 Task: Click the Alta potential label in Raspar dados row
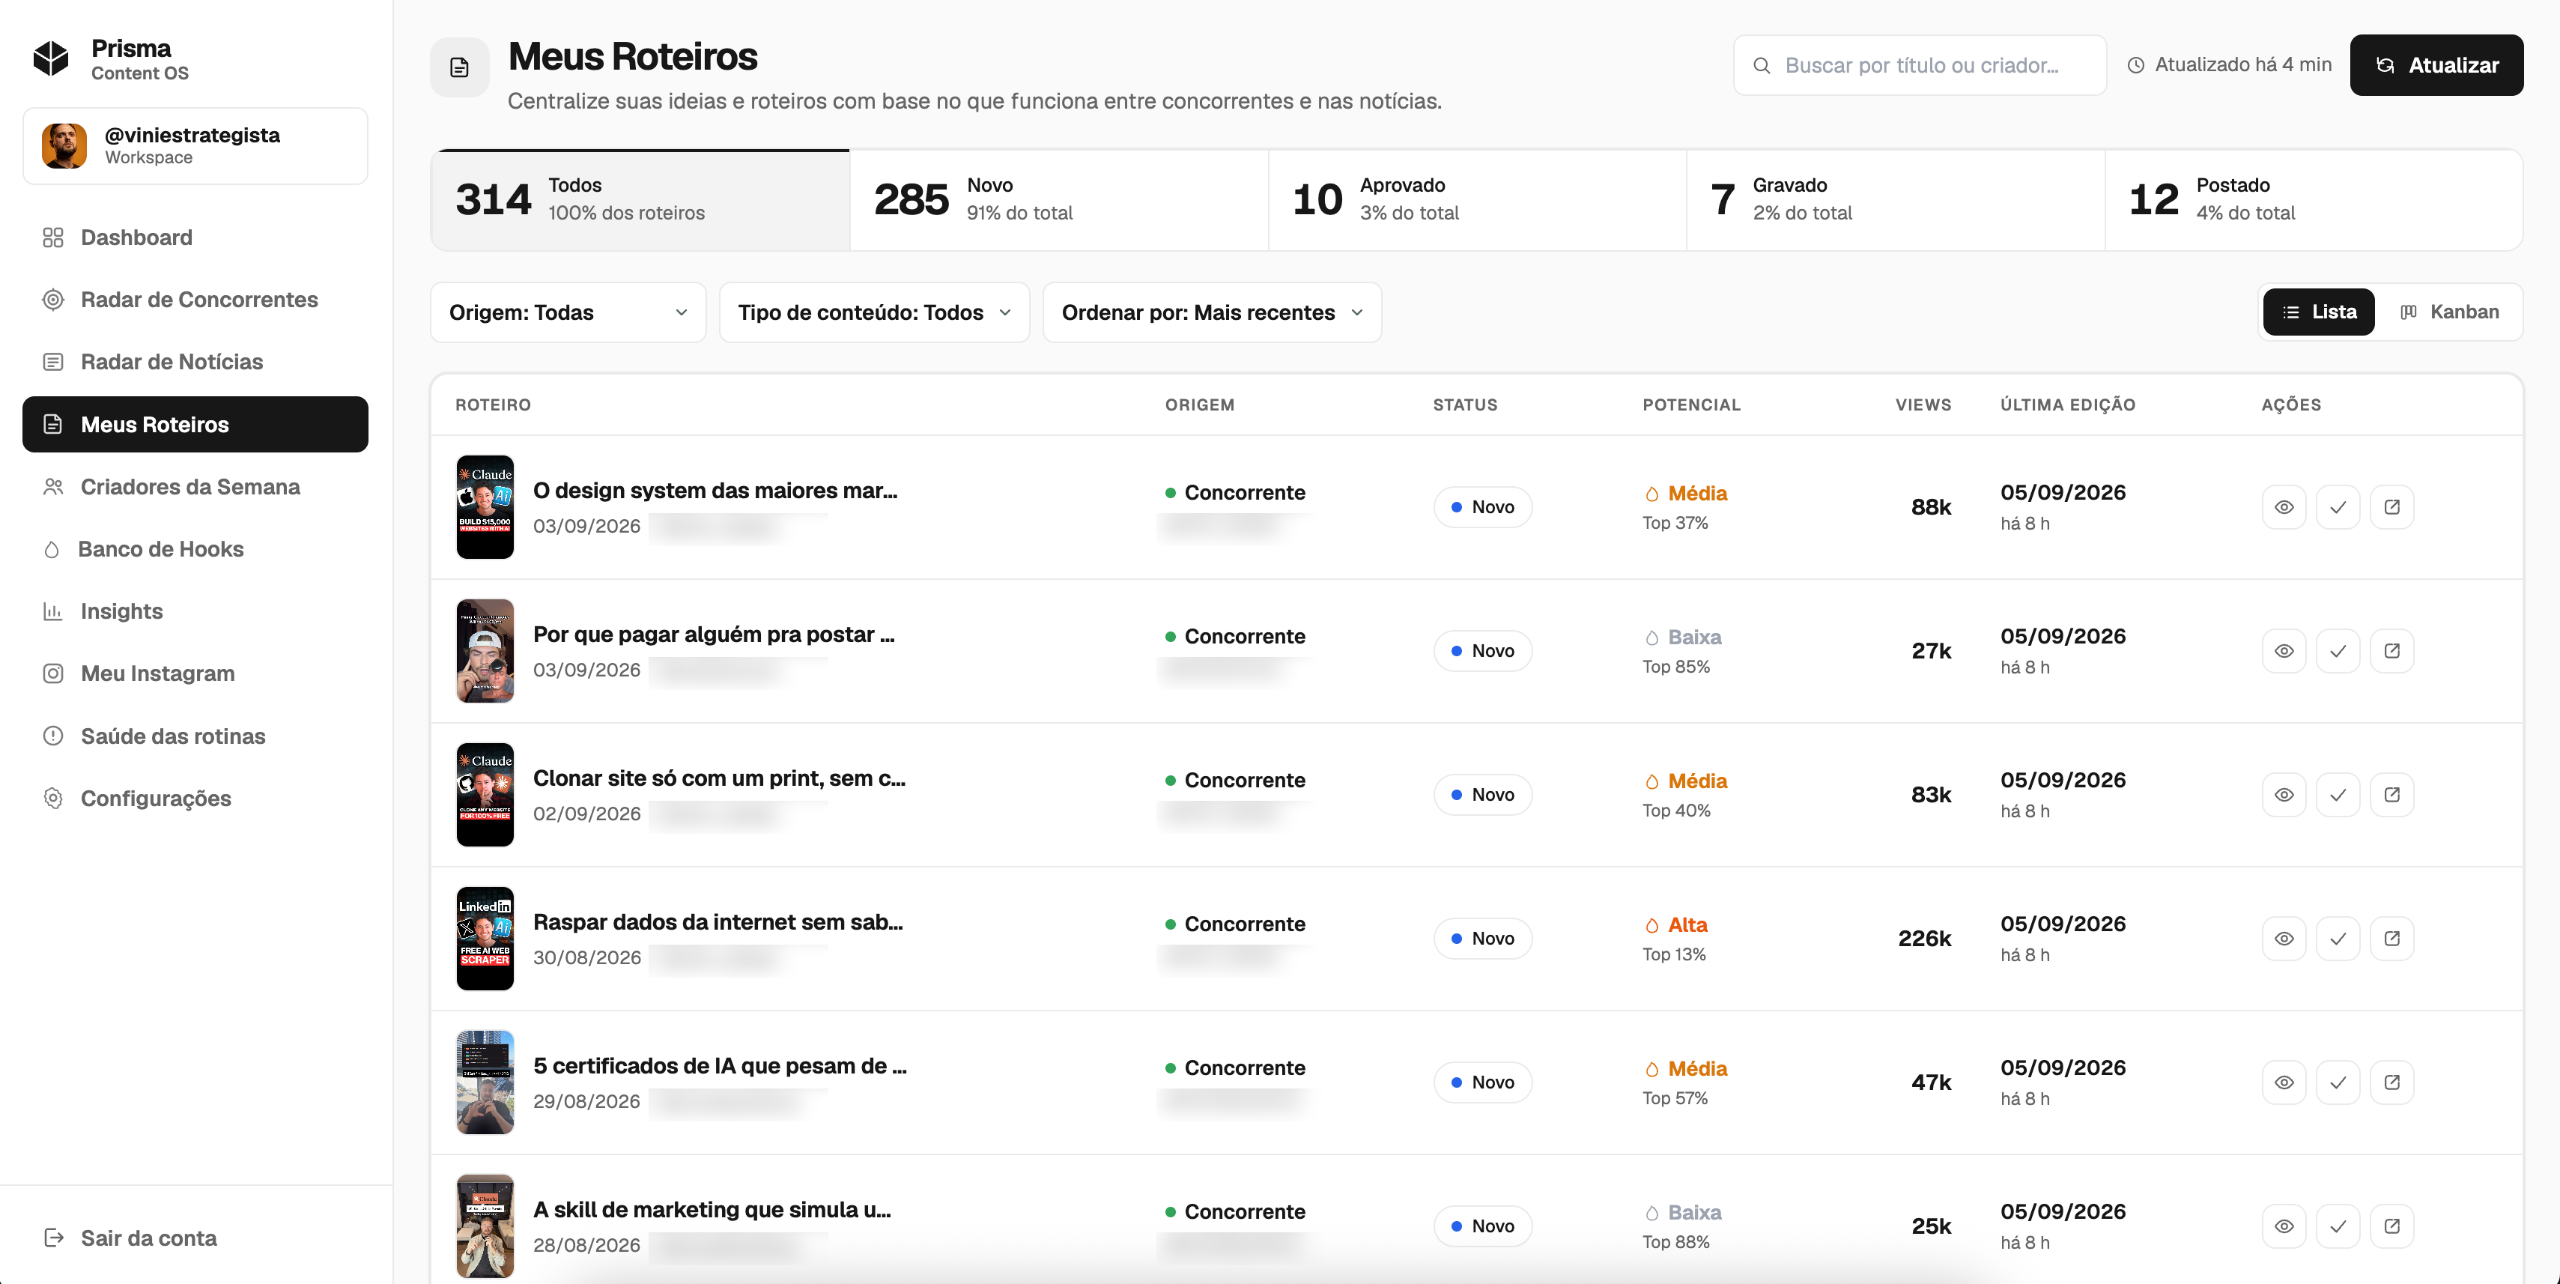[1687, 925]
